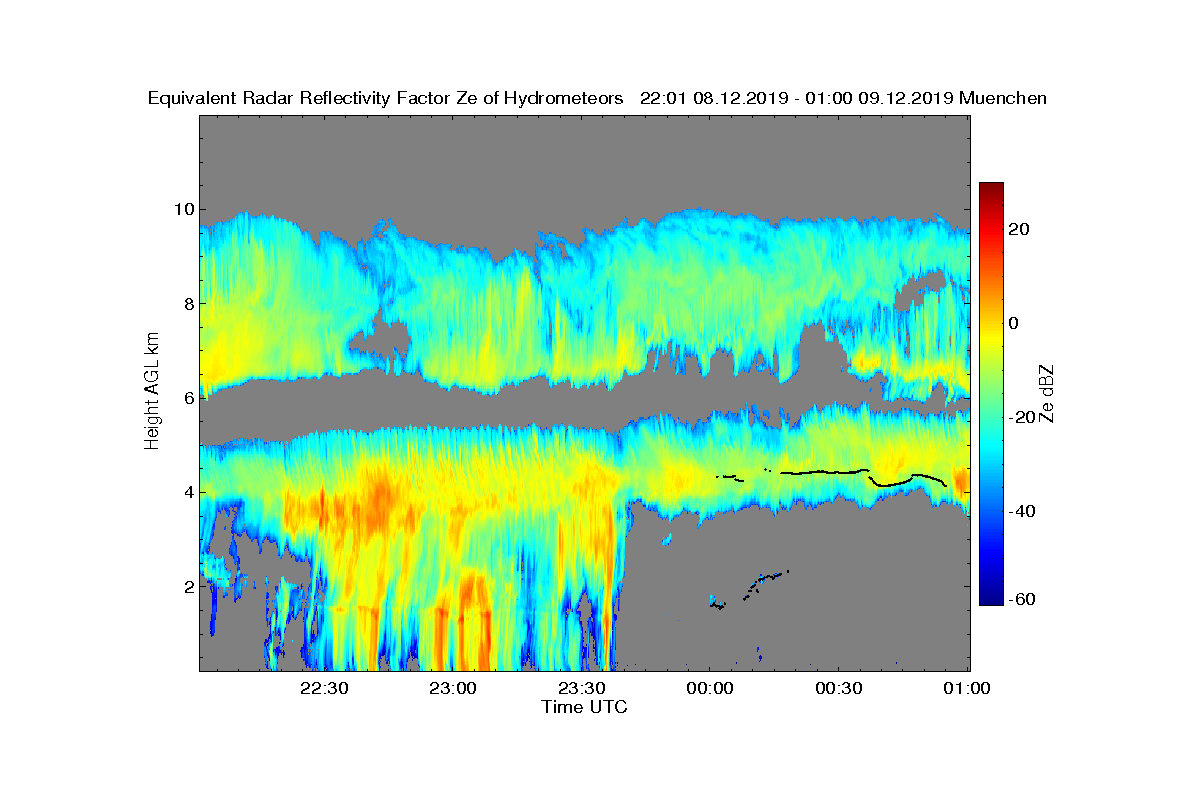This screenshot has height=800, width=1200.
Task: Click the plot title 'Equivalent Radar Reflectivity Factor Ze of Hydrometeors'
Action: (x=386, y=98)
